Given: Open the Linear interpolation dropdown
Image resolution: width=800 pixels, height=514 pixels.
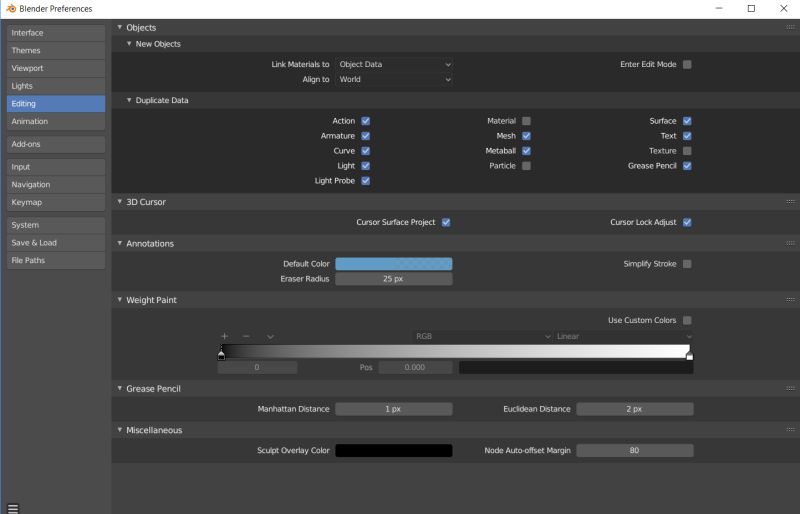Looking at the screenshot, I should pos(623,336).
